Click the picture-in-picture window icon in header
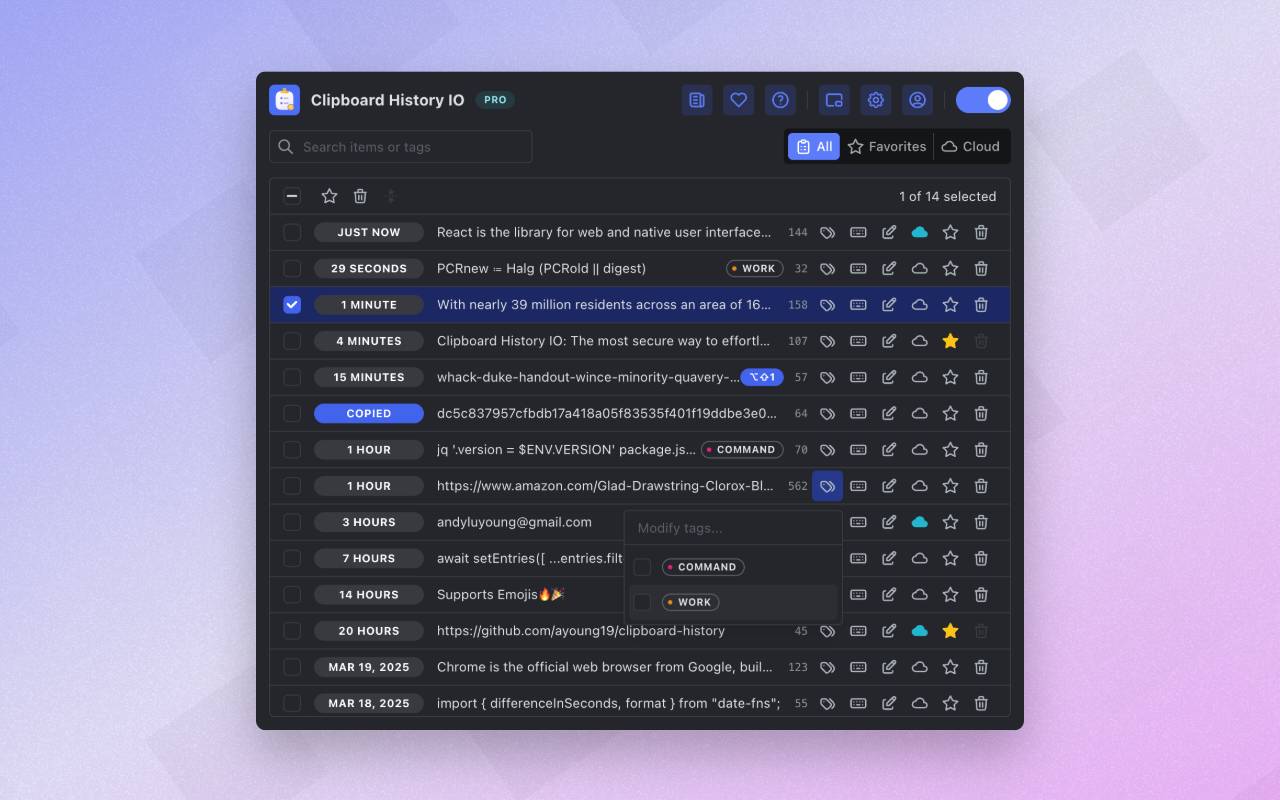 [x=833, y=100]
